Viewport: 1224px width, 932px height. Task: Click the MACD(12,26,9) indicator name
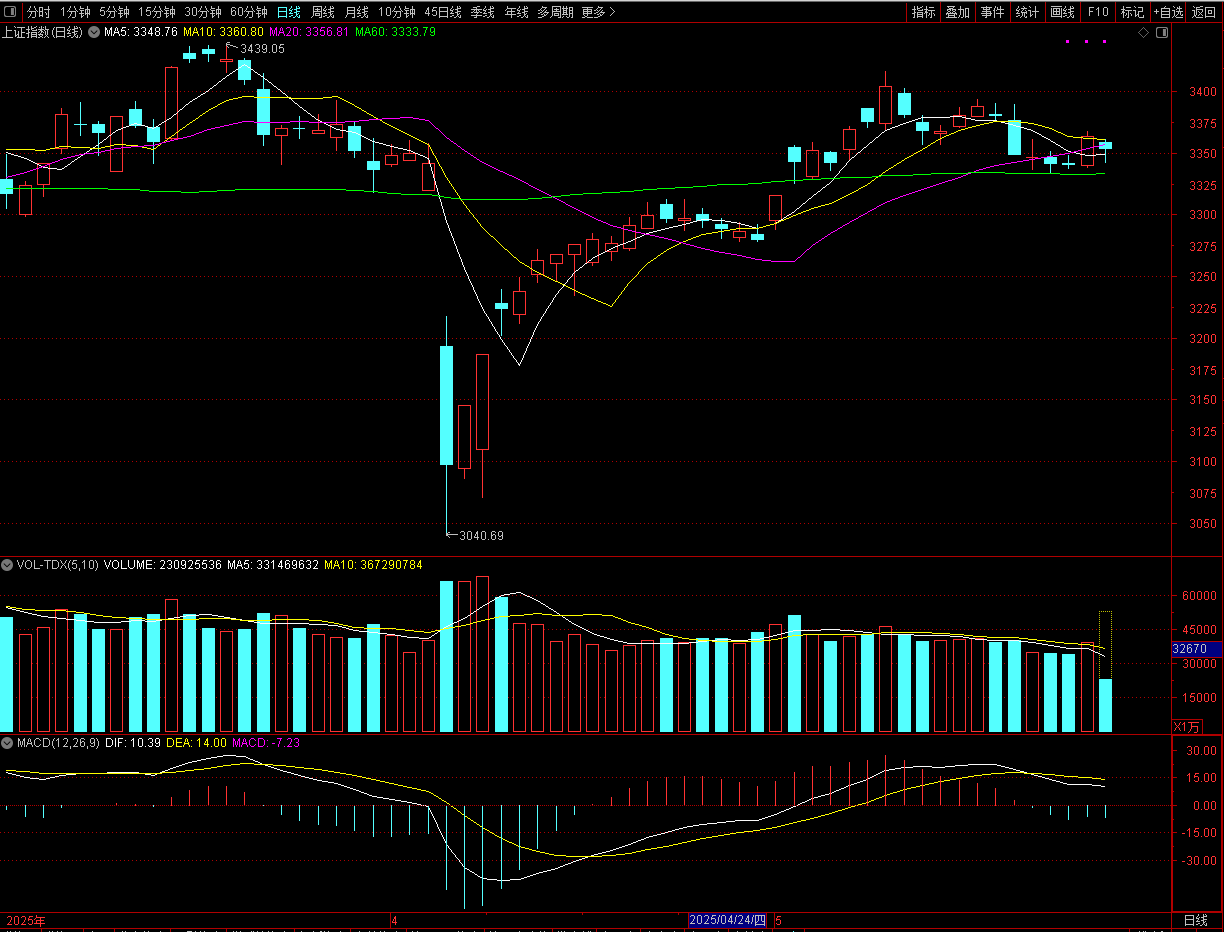[x=57, y=743]
